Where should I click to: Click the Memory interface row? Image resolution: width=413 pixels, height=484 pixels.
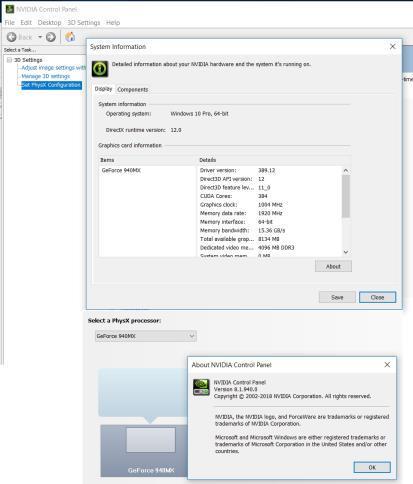(269, 222)
